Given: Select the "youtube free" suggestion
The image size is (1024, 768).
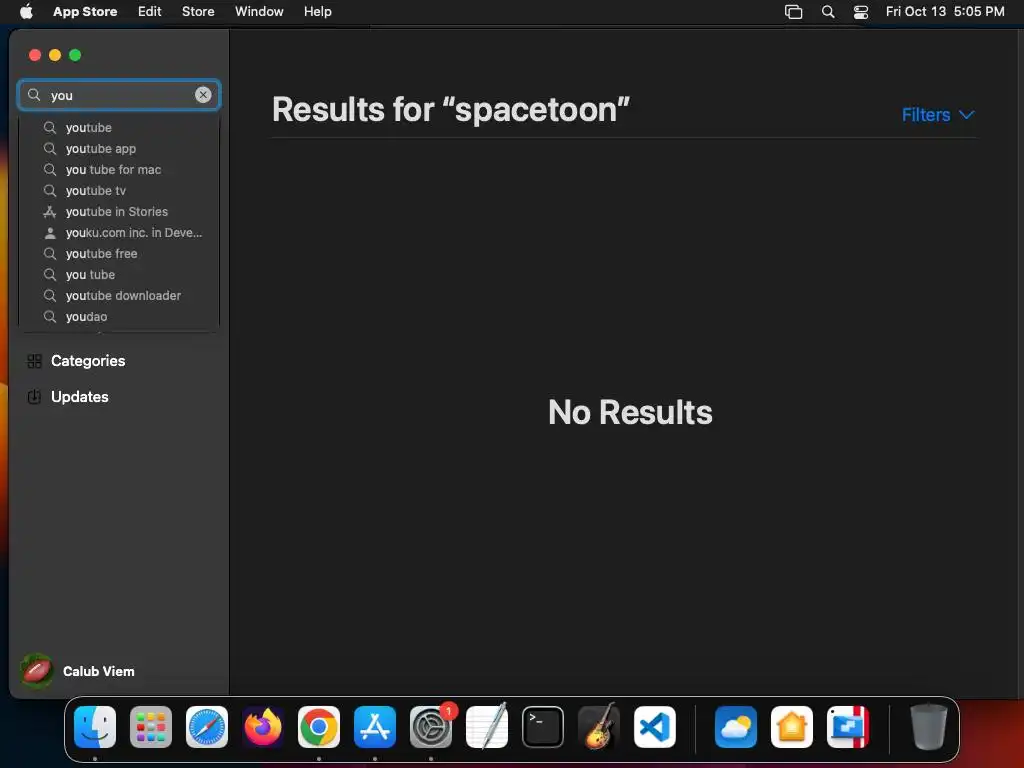Looking at the screenshot, I should (x=120, y=253).
